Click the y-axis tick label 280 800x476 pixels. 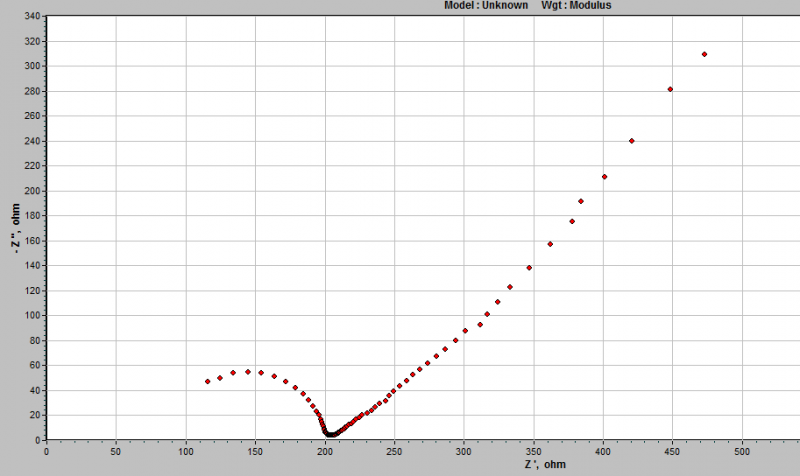click(32, 91)
